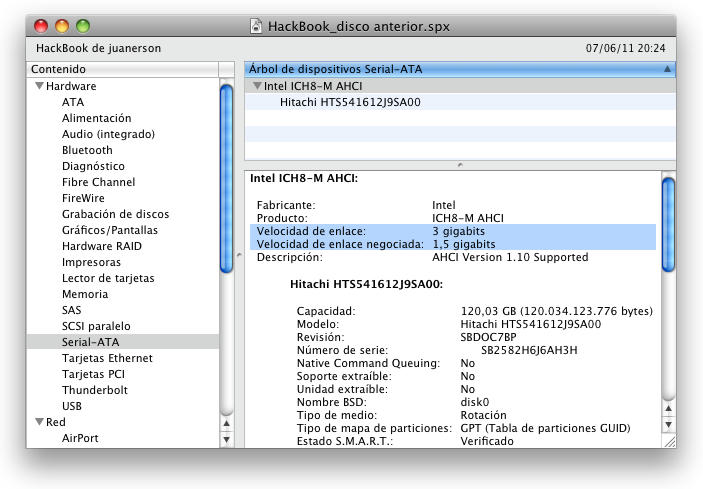This screenshot has width=703, height=489.
Task: Click the Tipo de medio value Rotación
Action: click(x=483, y=415)
